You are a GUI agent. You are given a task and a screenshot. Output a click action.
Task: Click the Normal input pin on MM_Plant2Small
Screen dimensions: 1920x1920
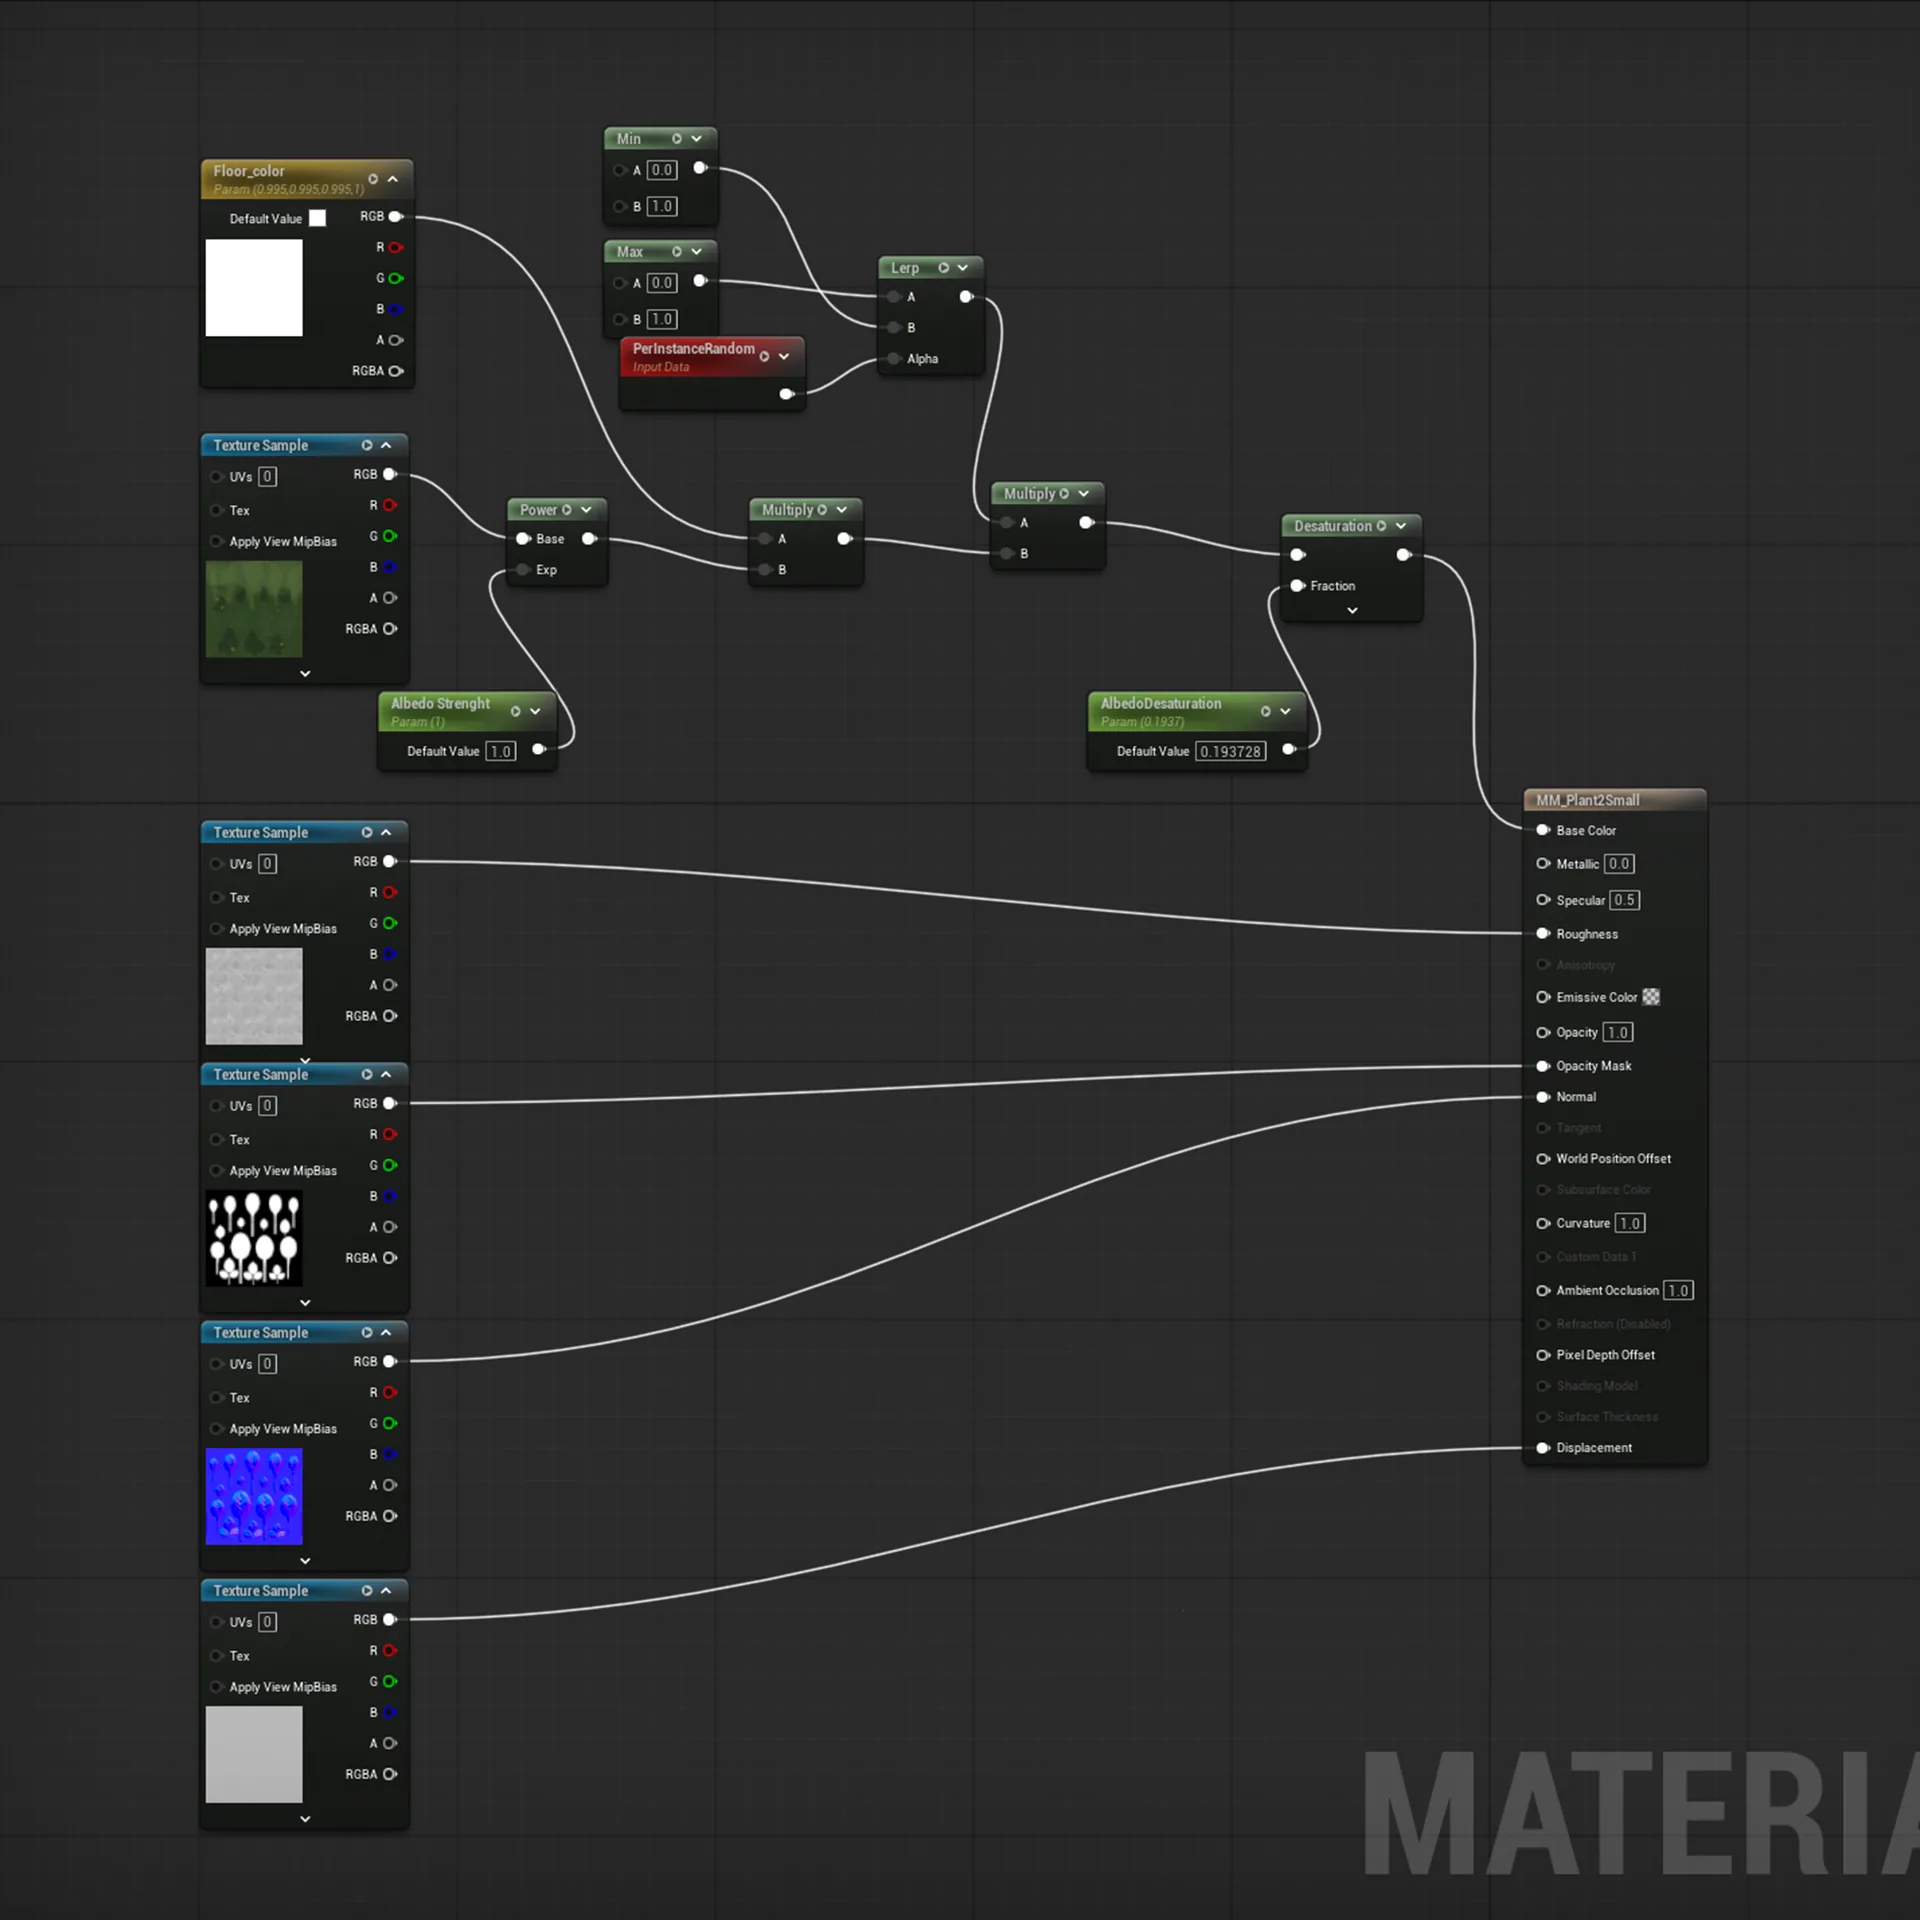[1543, 1097]
